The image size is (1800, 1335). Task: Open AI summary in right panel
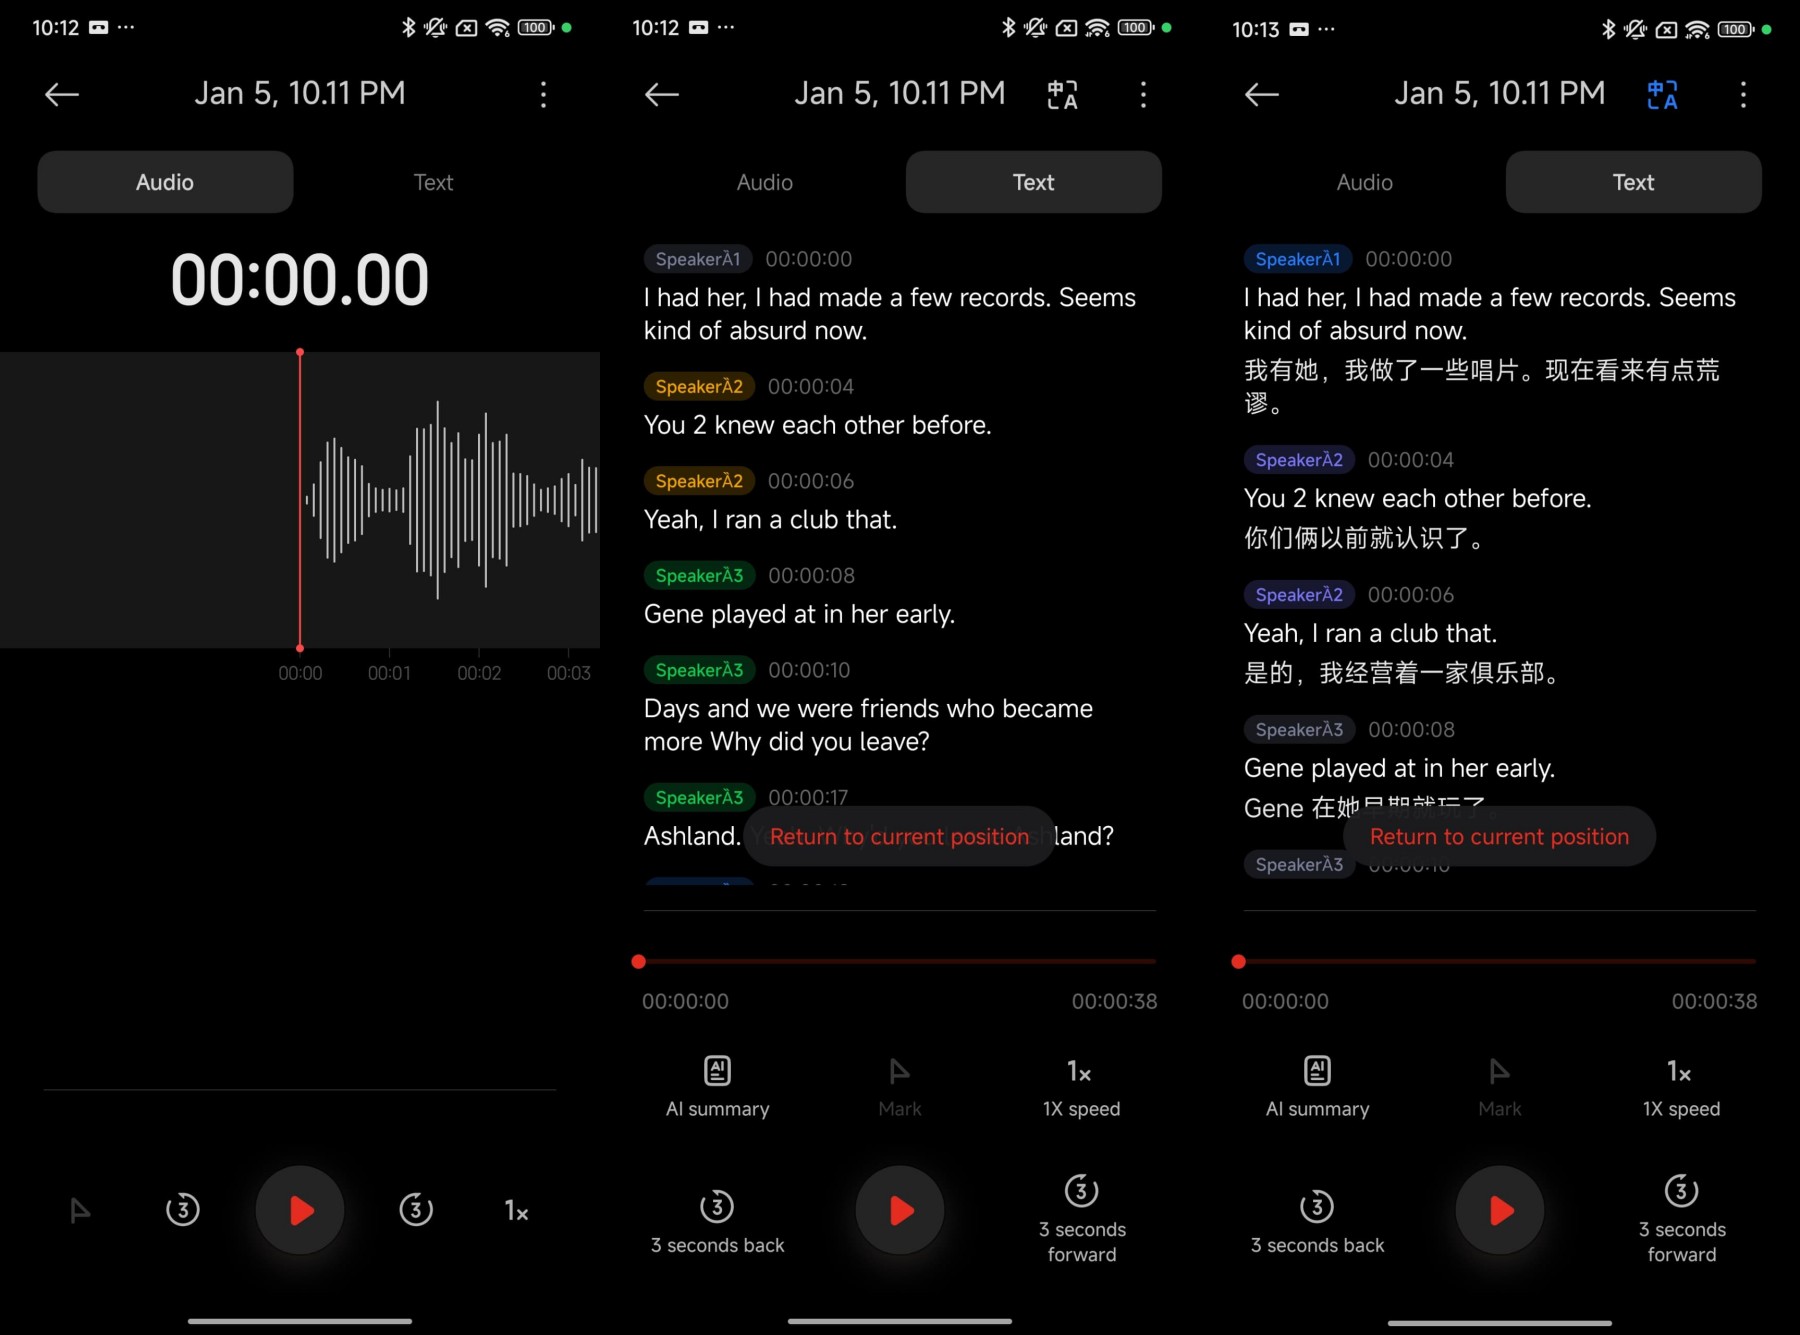click(1318, 1086)
